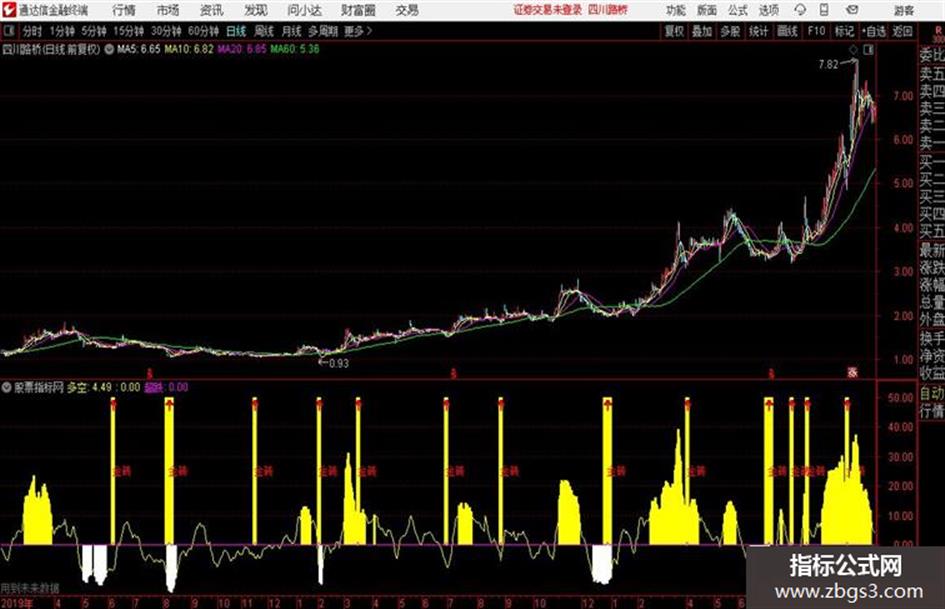The image size is (945, 609).
Task: Click the 2019年 date axis label
Action: click(17, 603)
